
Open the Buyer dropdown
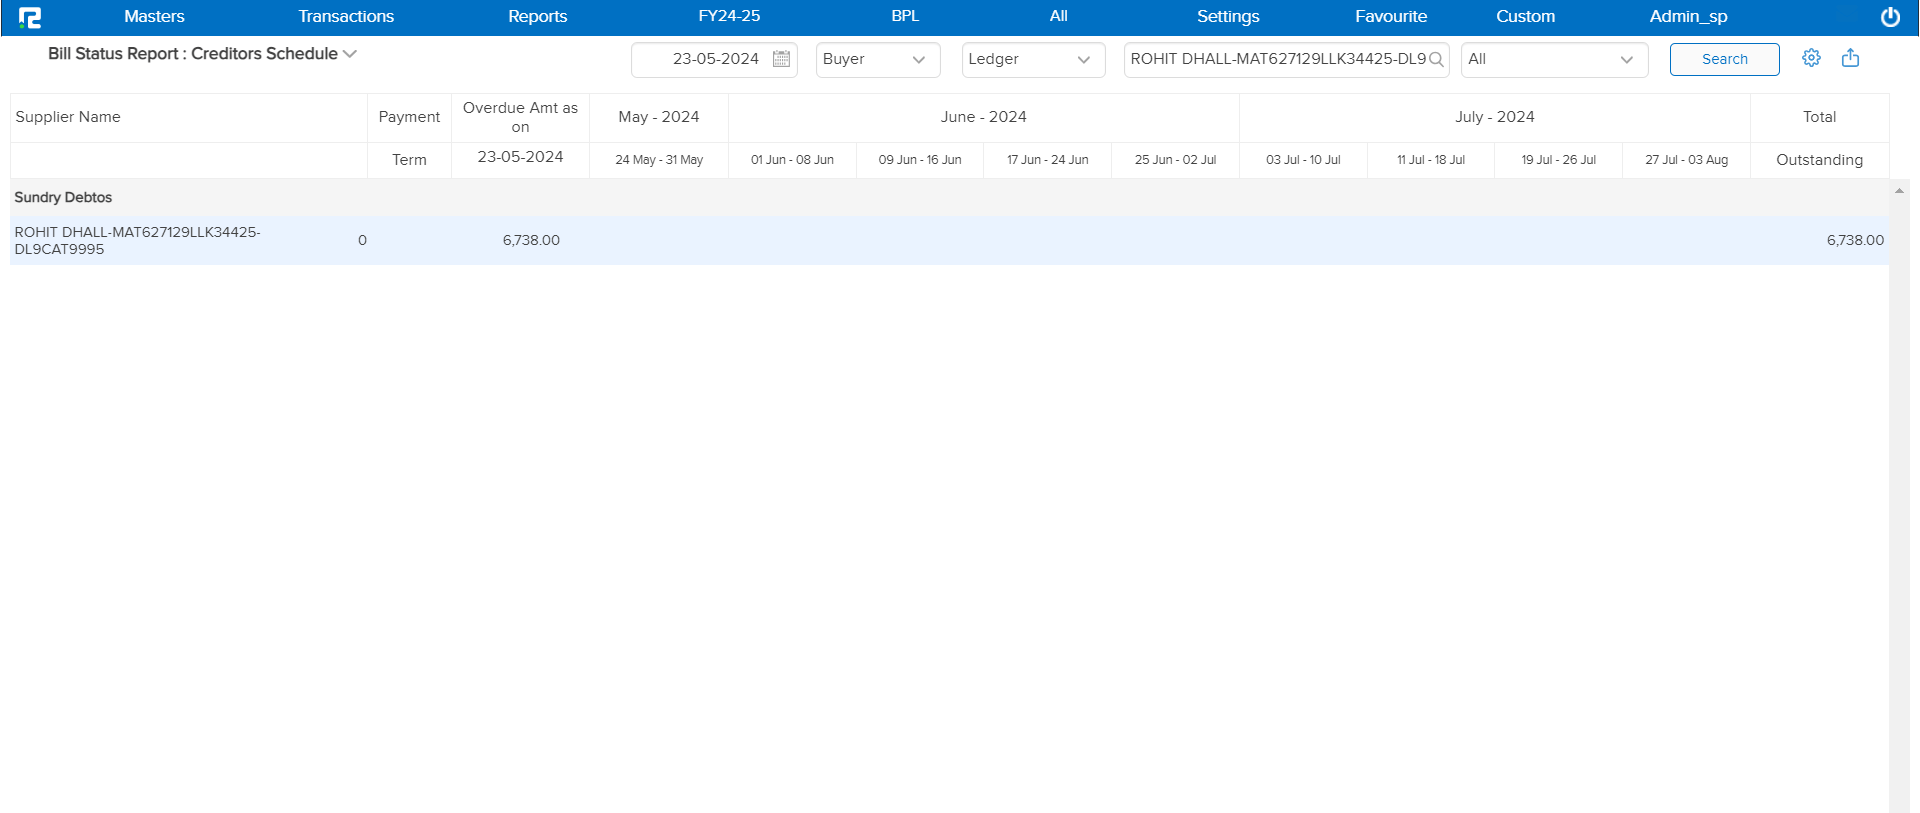pos(877,59)
